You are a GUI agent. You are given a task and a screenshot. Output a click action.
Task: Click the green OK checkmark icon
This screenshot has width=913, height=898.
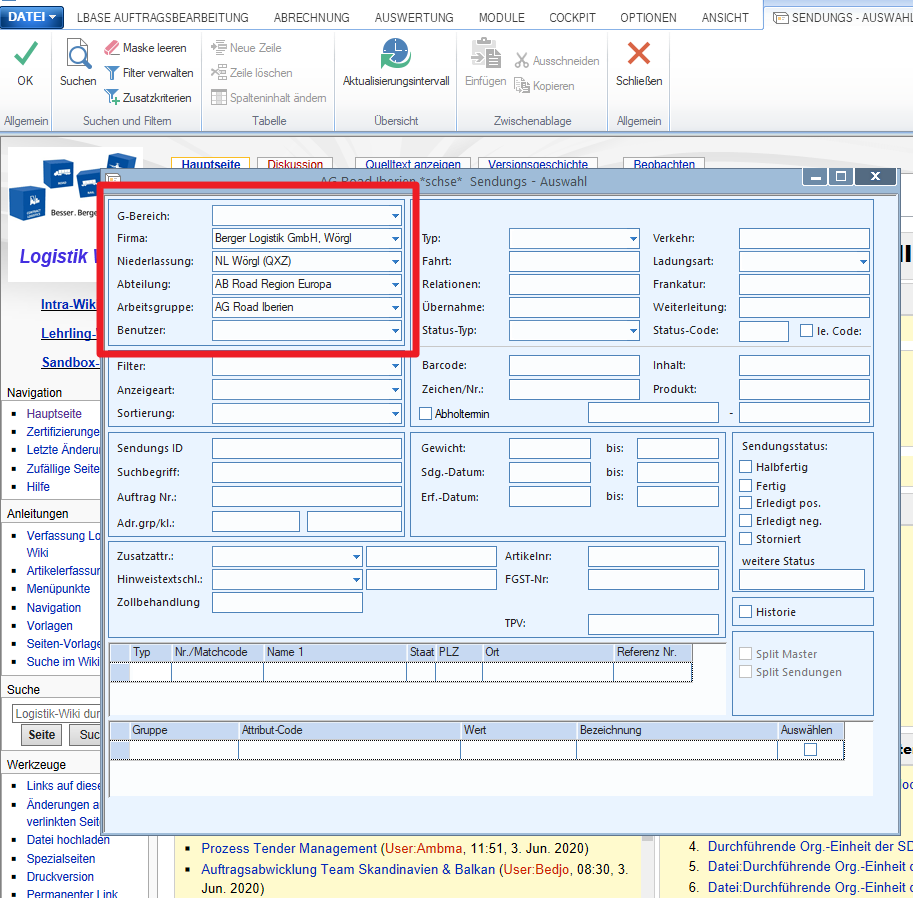coord(25,53)
